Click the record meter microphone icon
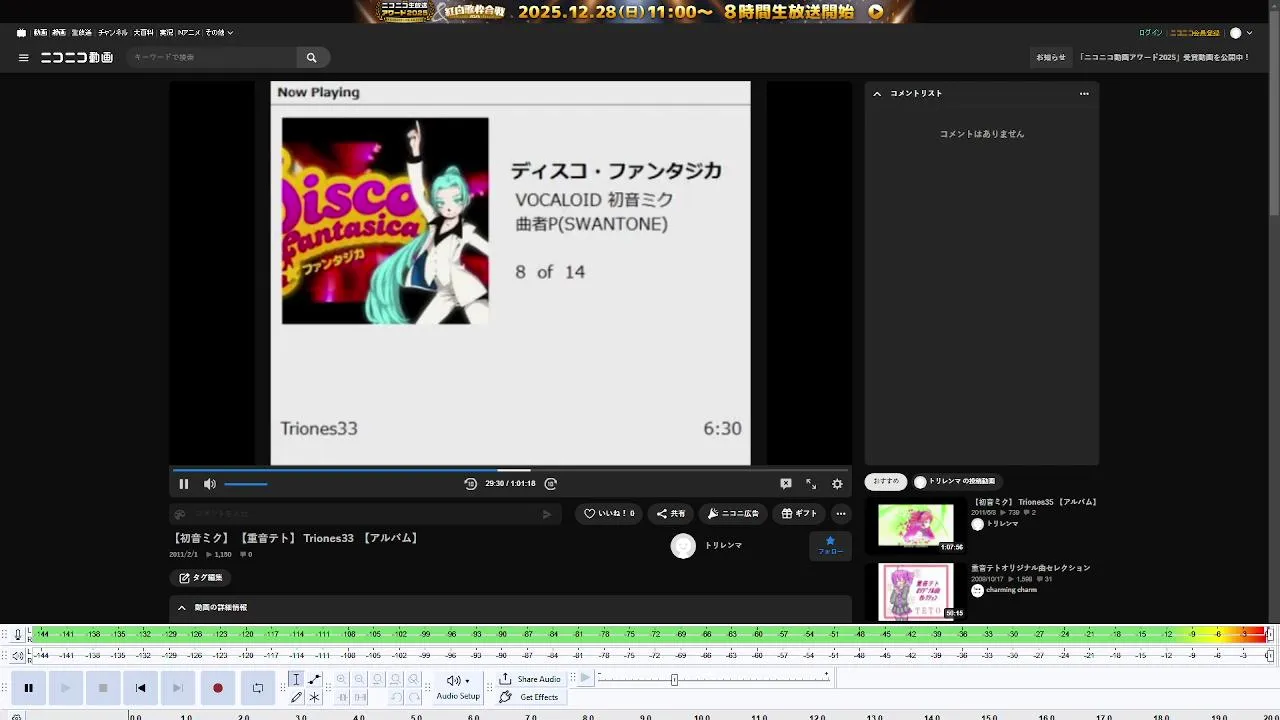1280x720 pixels. pyautogui.click(x=18, y=634)
